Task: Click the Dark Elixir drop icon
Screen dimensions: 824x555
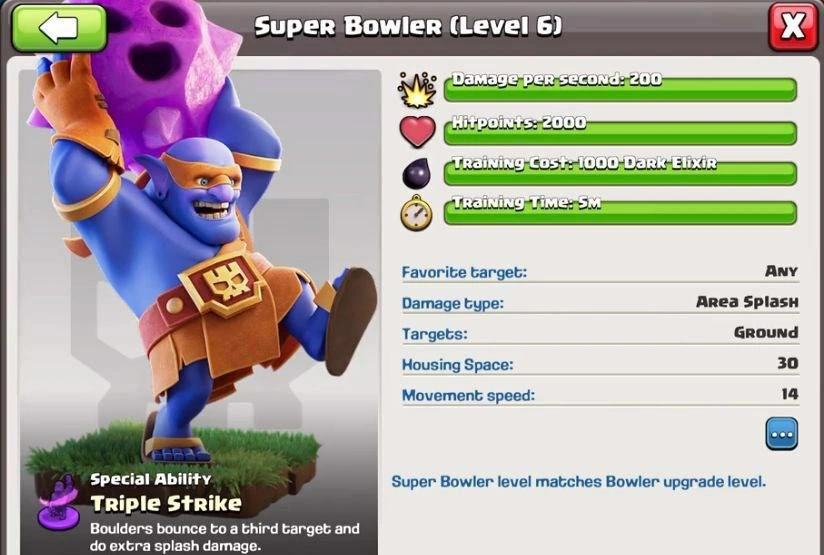Action: click(416, 173)
